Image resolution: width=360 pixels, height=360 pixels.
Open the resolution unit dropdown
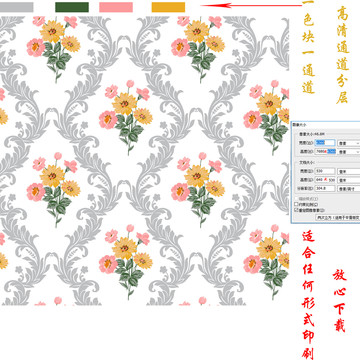point(349,189)
